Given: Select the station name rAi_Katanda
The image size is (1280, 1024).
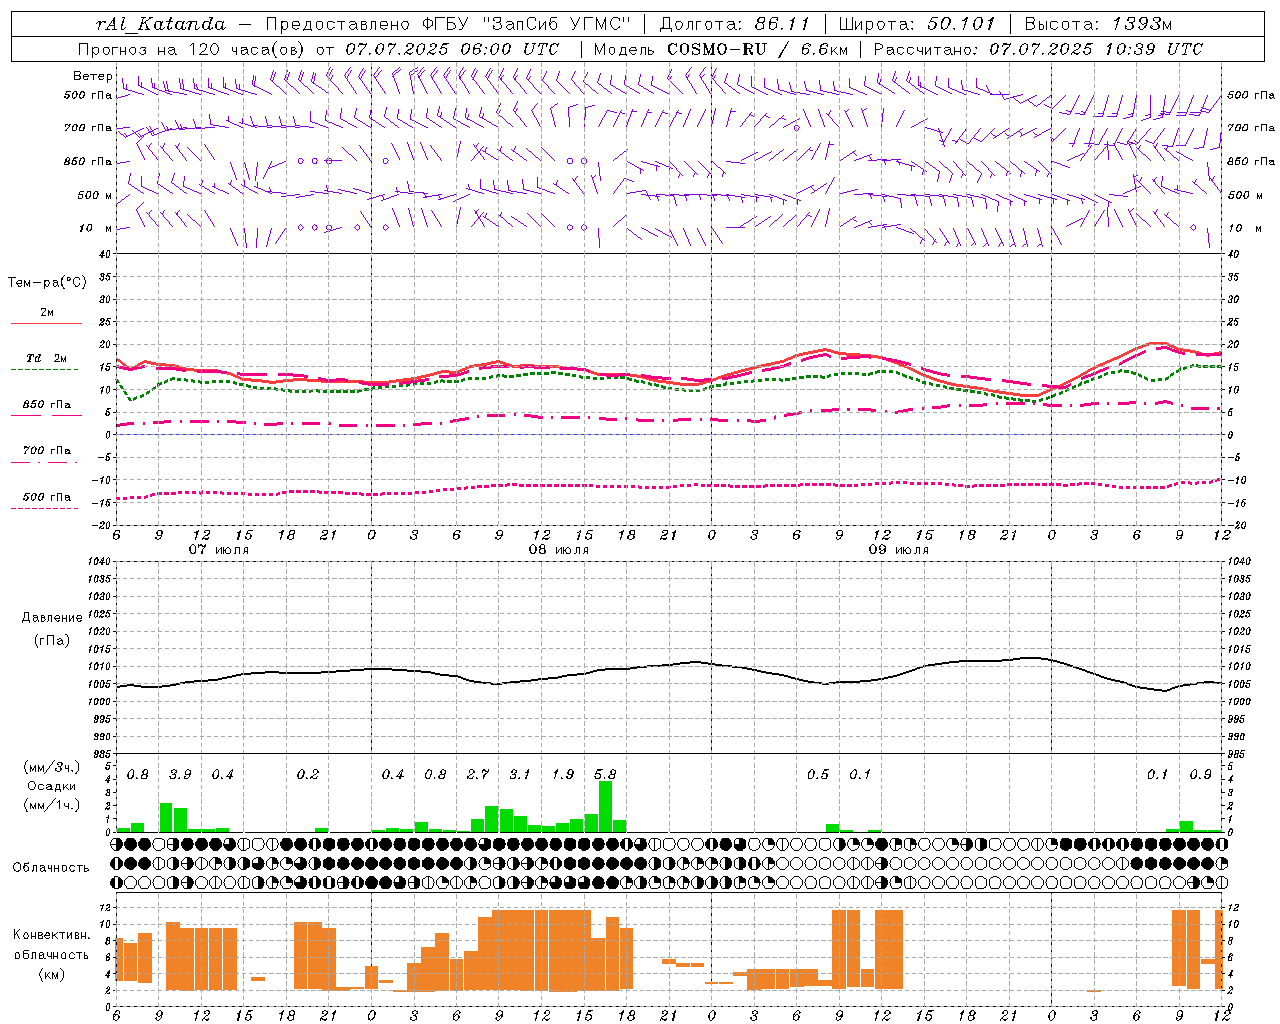Looking at the screenshot, I should point(161,24).
